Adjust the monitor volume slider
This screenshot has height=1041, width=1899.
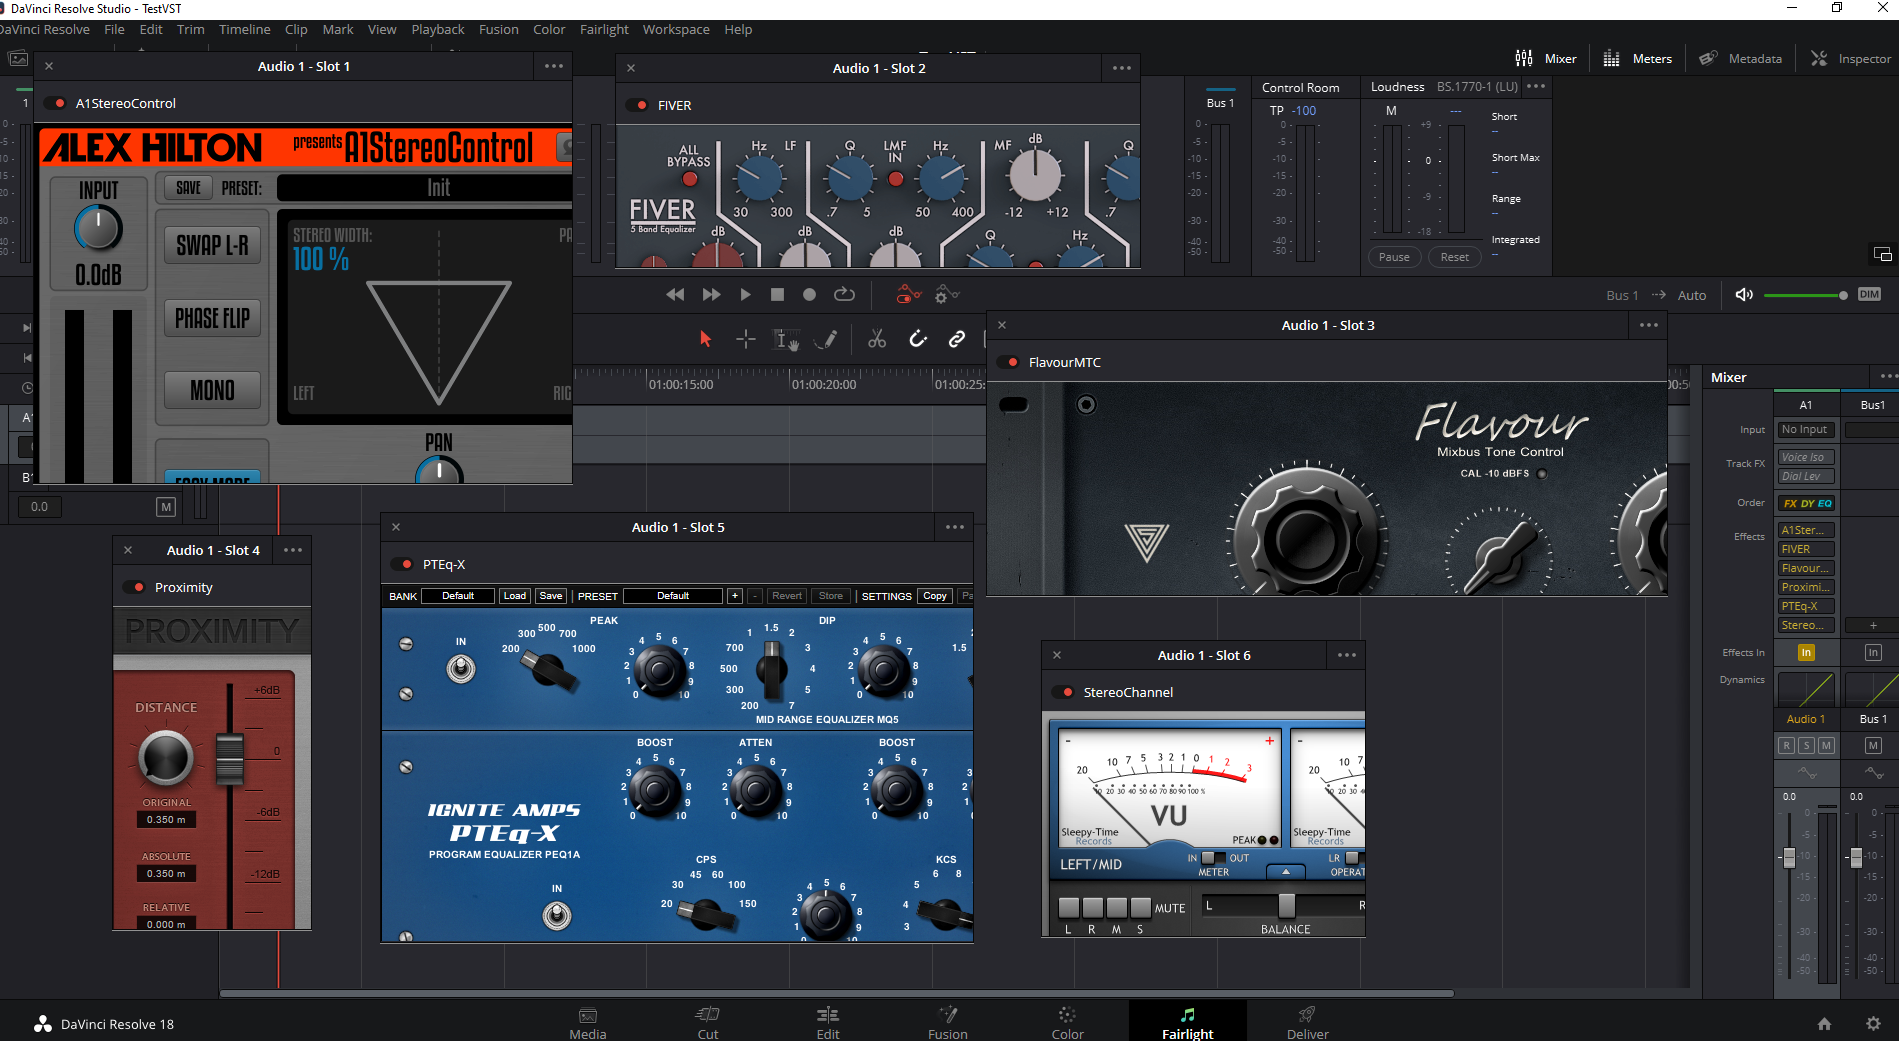click(1805, 295)
